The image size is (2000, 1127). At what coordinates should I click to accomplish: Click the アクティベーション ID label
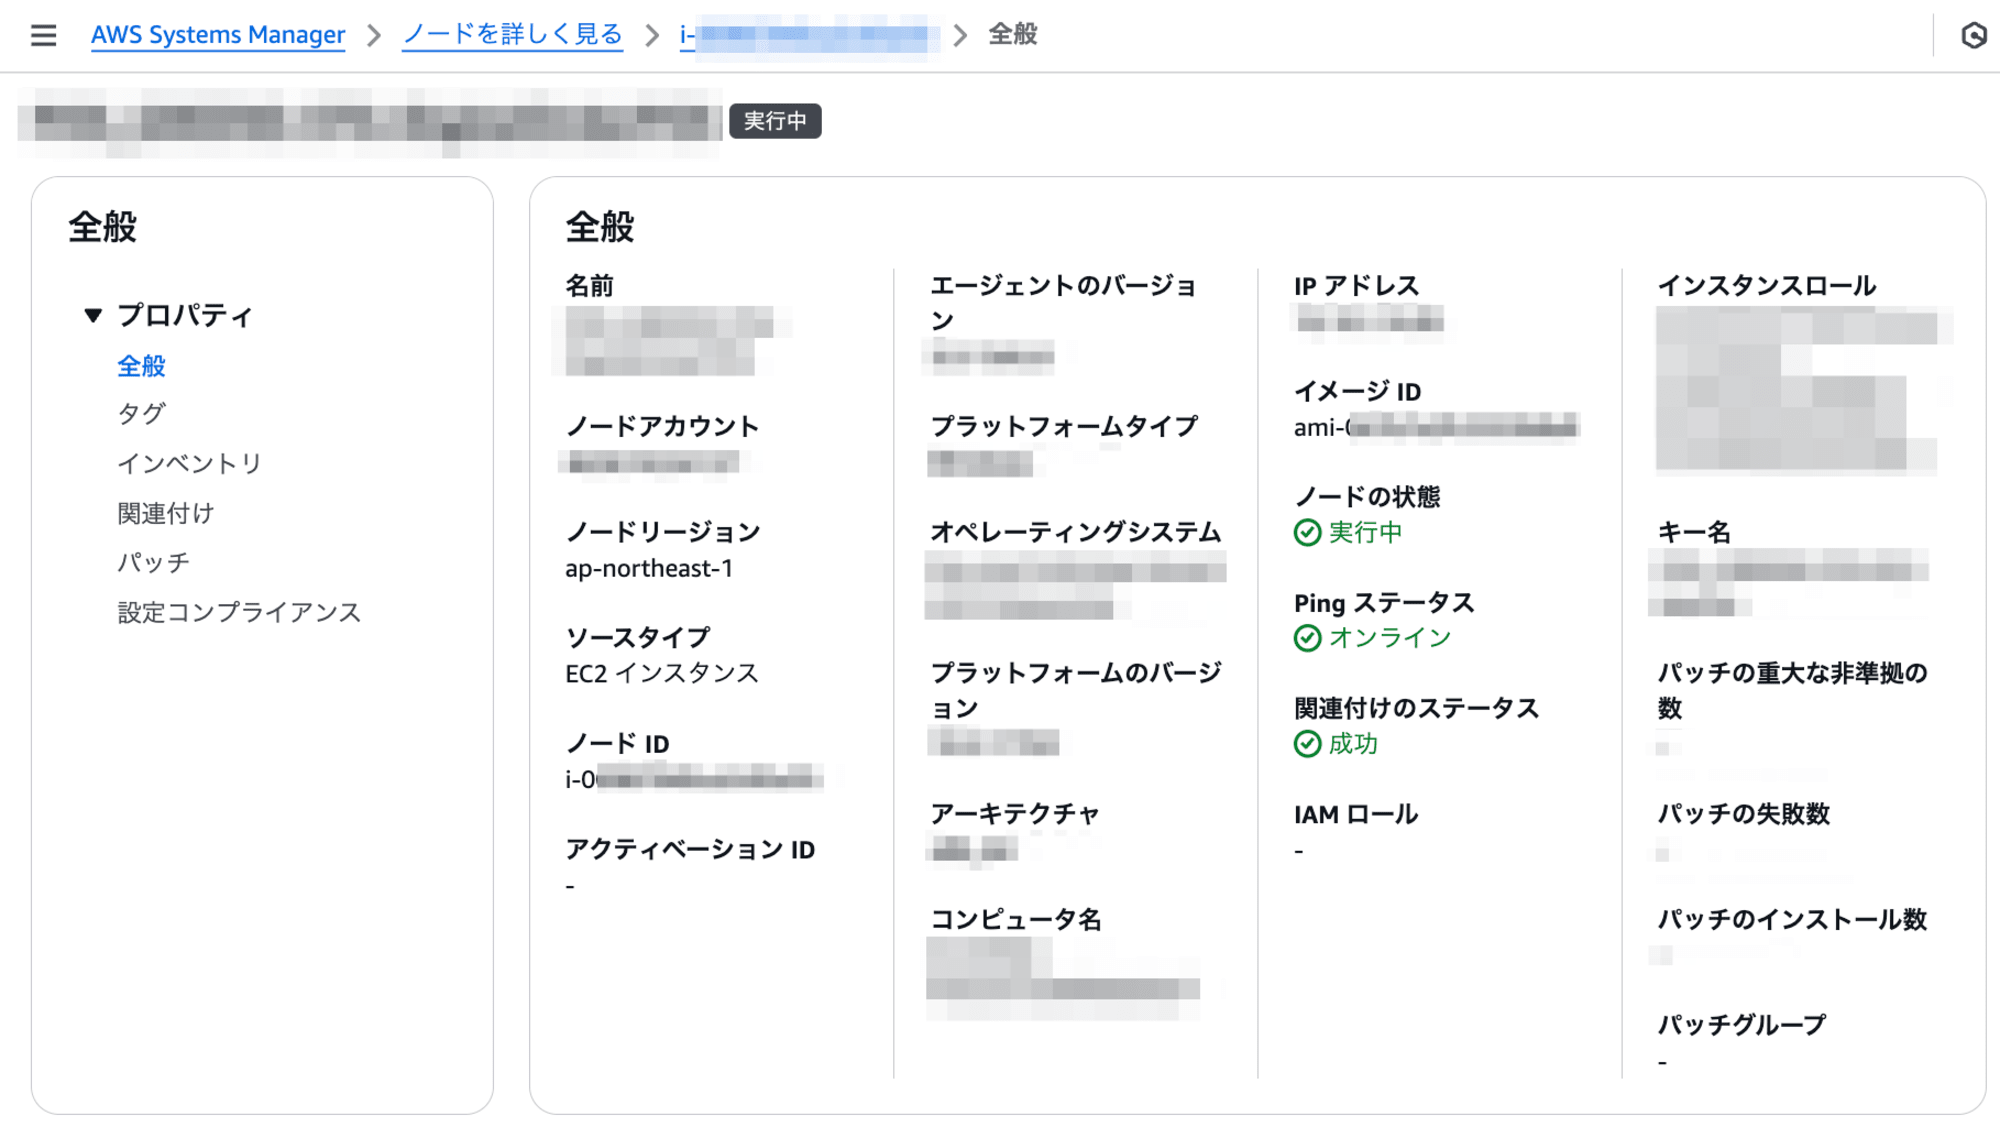point(690,850)
